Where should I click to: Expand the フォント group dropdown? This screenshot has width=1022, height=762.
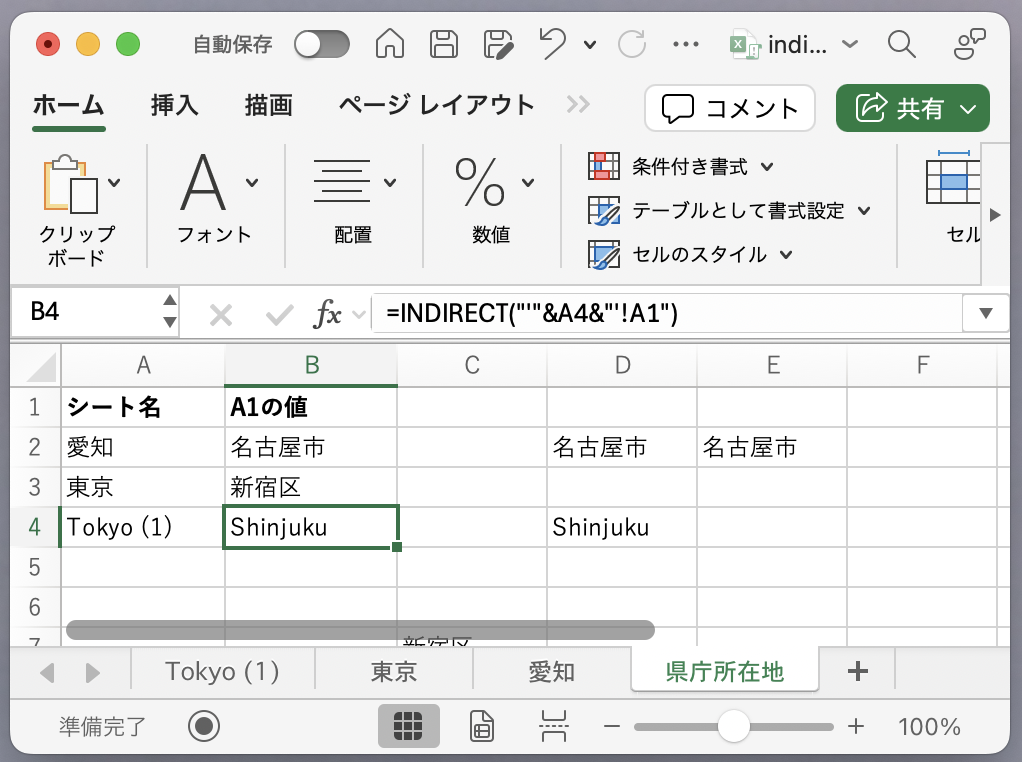point(252,183)
